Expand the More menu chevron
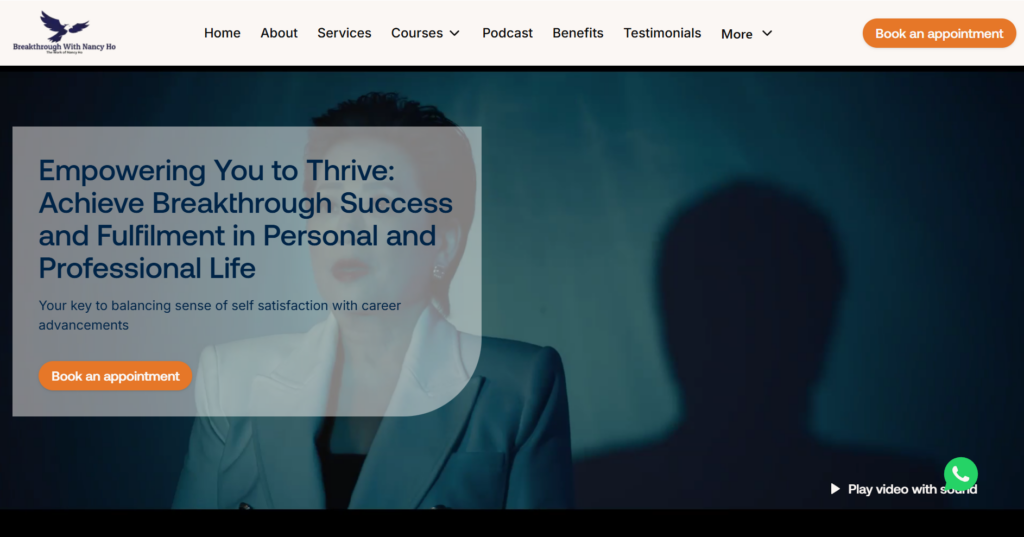 tap(767, 33)
